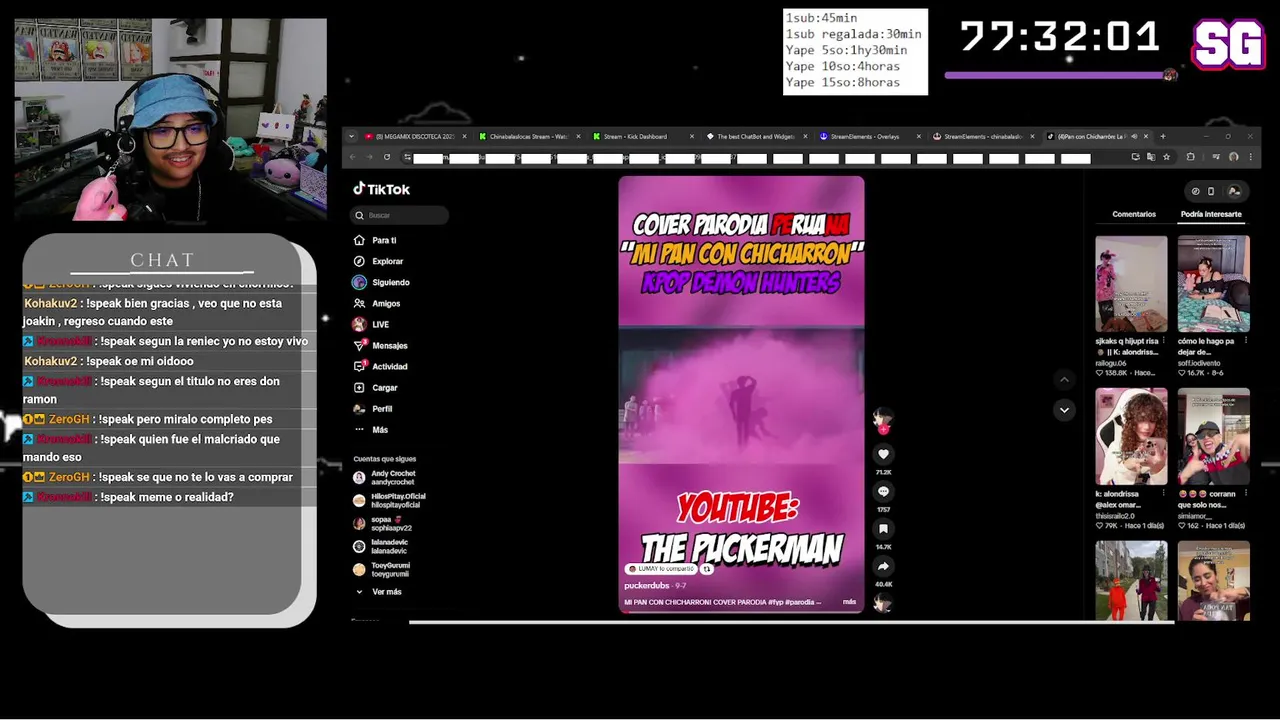Open ToeyGurumi account
The height and width of the screenshot is (720, 1280).
point(382,569)
